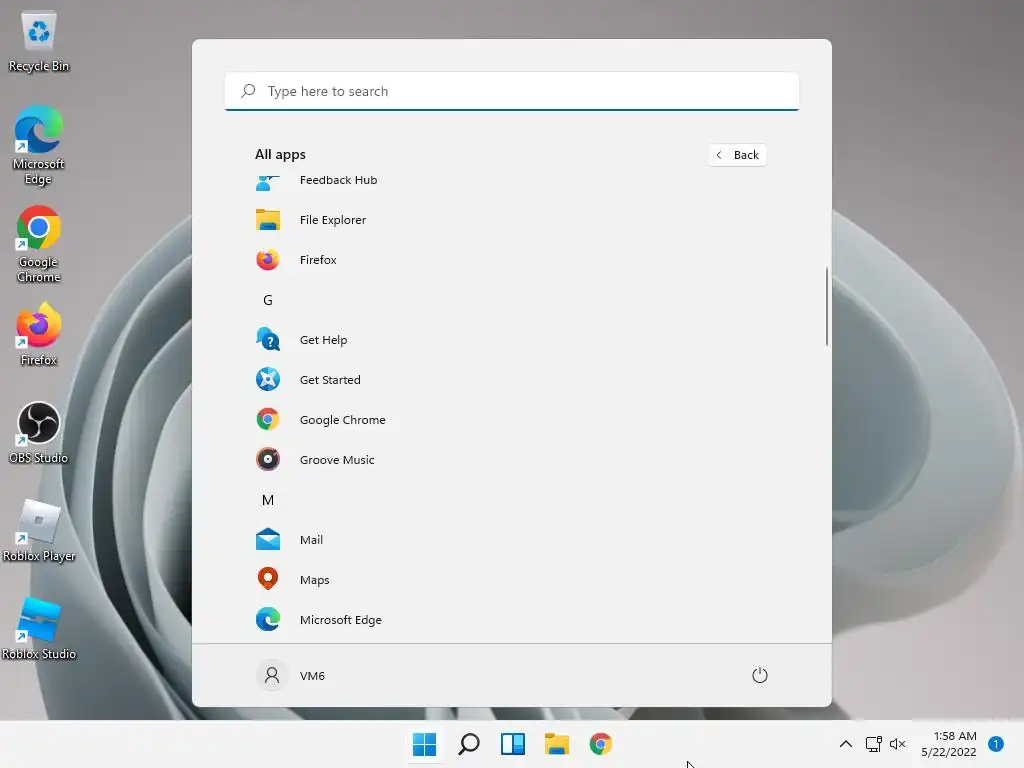Open File Explorer from the taskbar
1024x768 pixels.
point(557,744)
